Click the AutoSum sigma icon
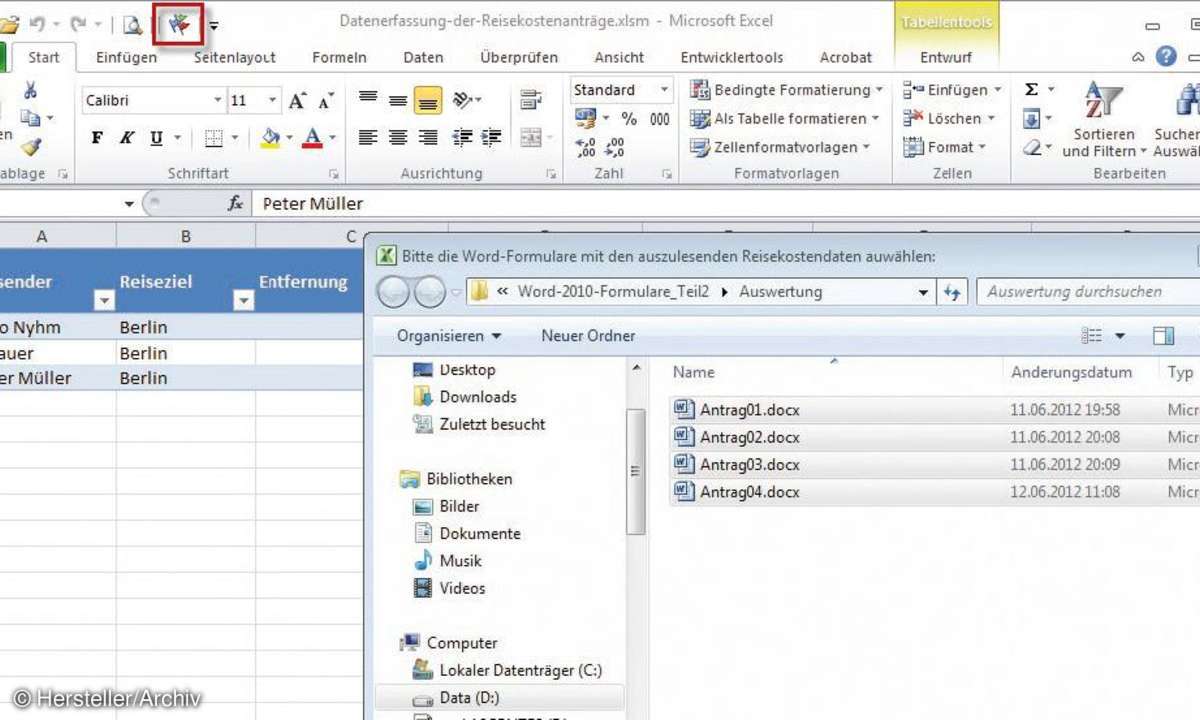1200x720 pixels. (x=1032, y=90)
